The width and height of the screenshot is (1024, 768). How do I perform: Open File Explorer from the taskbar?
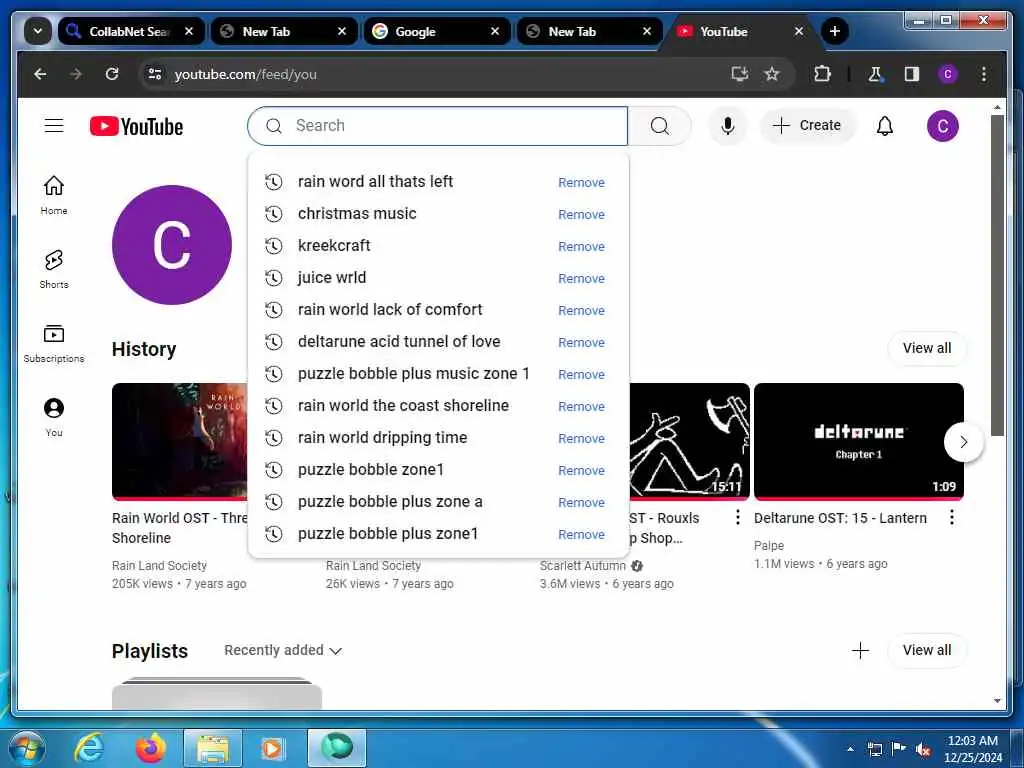pyautogui.click(x=213, y=748)
